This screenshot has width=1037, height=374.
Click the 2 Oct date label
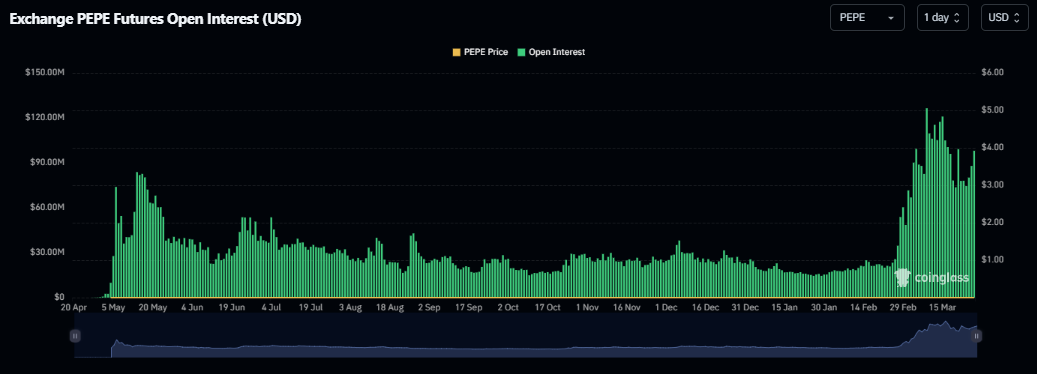[509, 308]
